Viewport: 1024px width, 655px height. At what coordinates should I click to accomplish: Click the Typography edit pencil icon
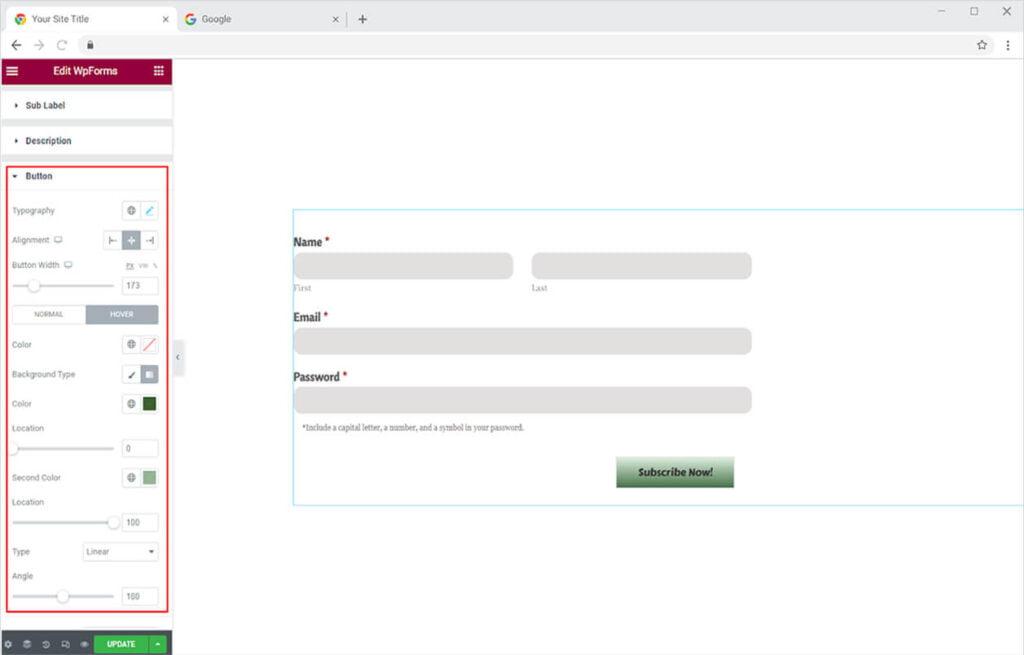tap(149, 211)
